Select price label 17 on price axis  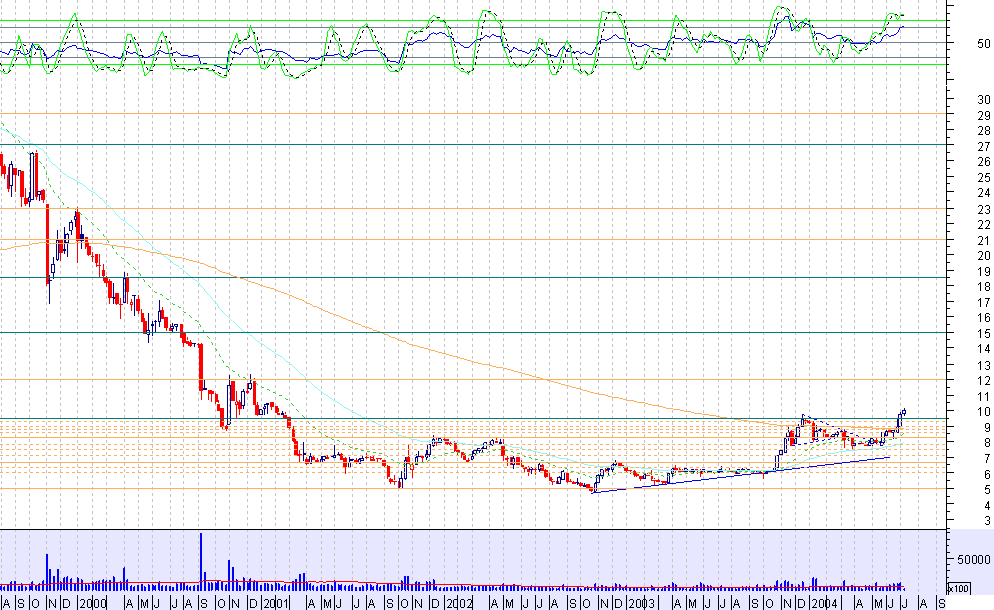(984, 302)
